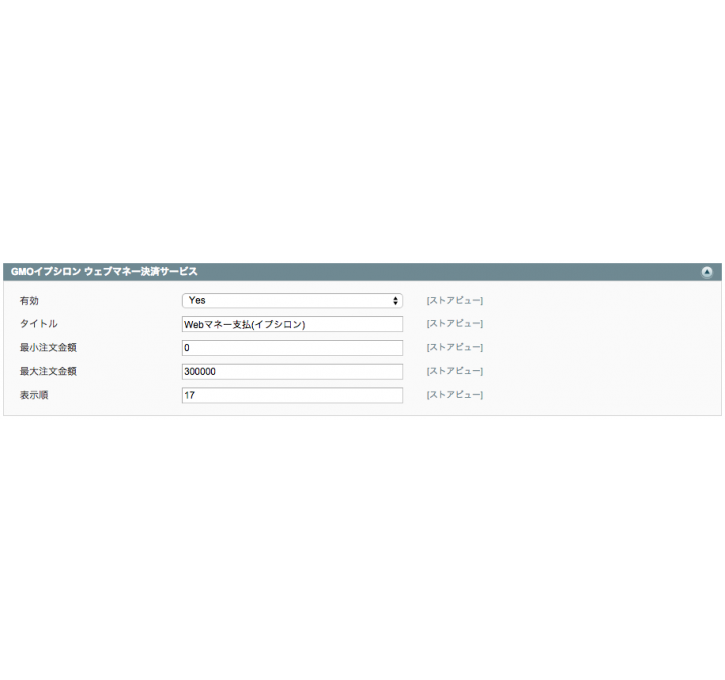Select the Yes value text in 有効
725x680 pixels.
point(197,300)
